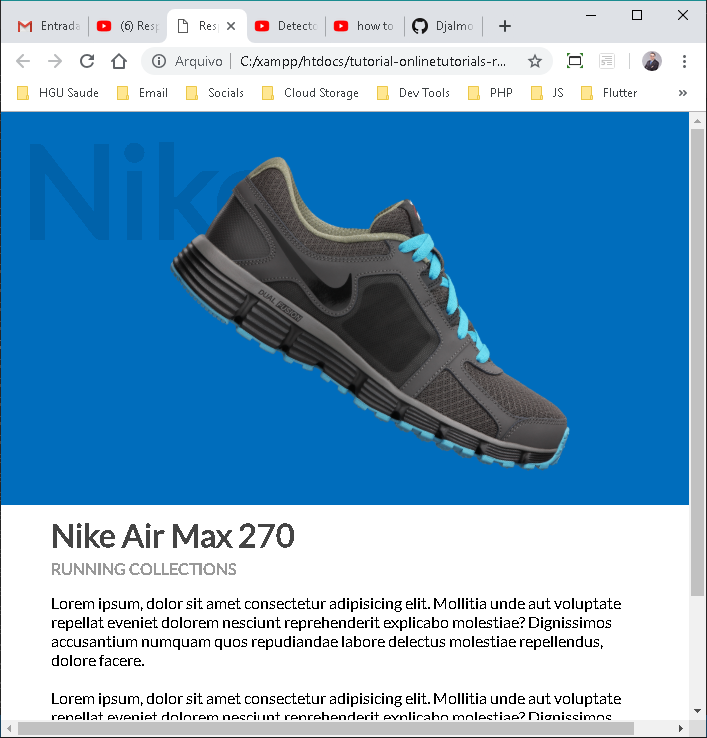The image size is (707, 738).
Task: View site information icon beside Arquivo
Action: 159,61
